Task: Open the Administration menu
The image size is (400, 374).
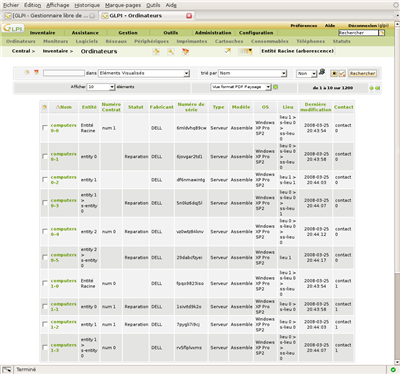Action: click(213, 33)
